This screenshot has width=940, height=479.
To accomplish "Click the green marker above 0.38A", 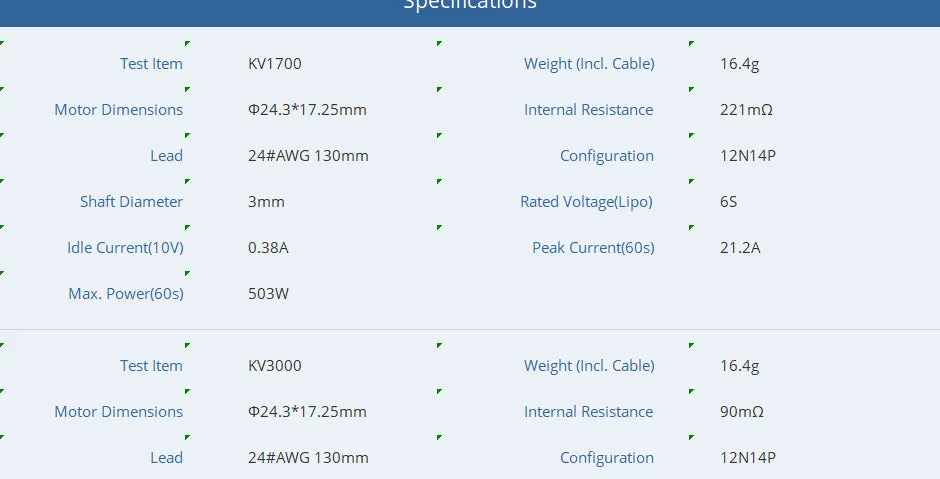I will pyautogui.click(x=188, y=227).
